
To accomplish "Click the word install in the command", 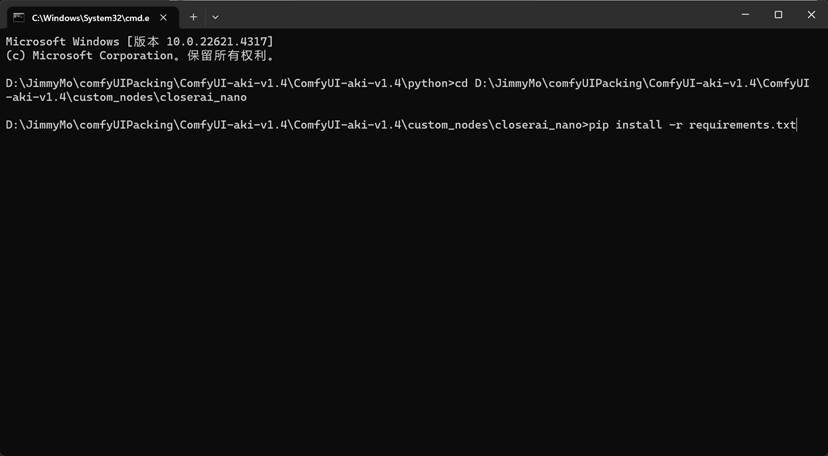I will (x=638, y=125).
